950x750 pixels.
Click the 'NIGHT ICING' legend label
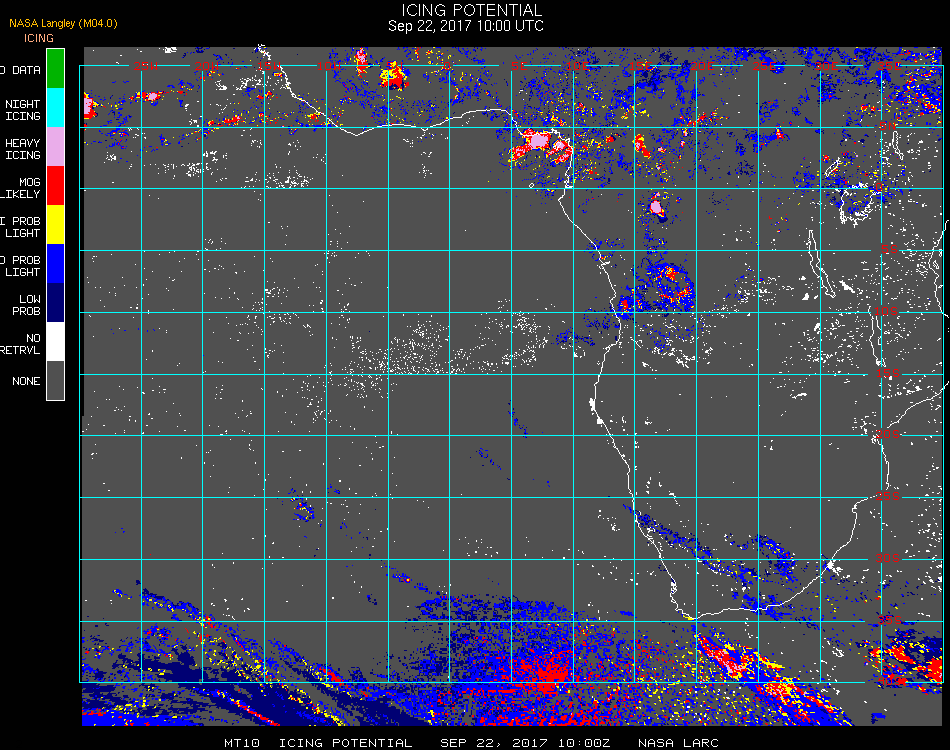[x=22, y=110]
